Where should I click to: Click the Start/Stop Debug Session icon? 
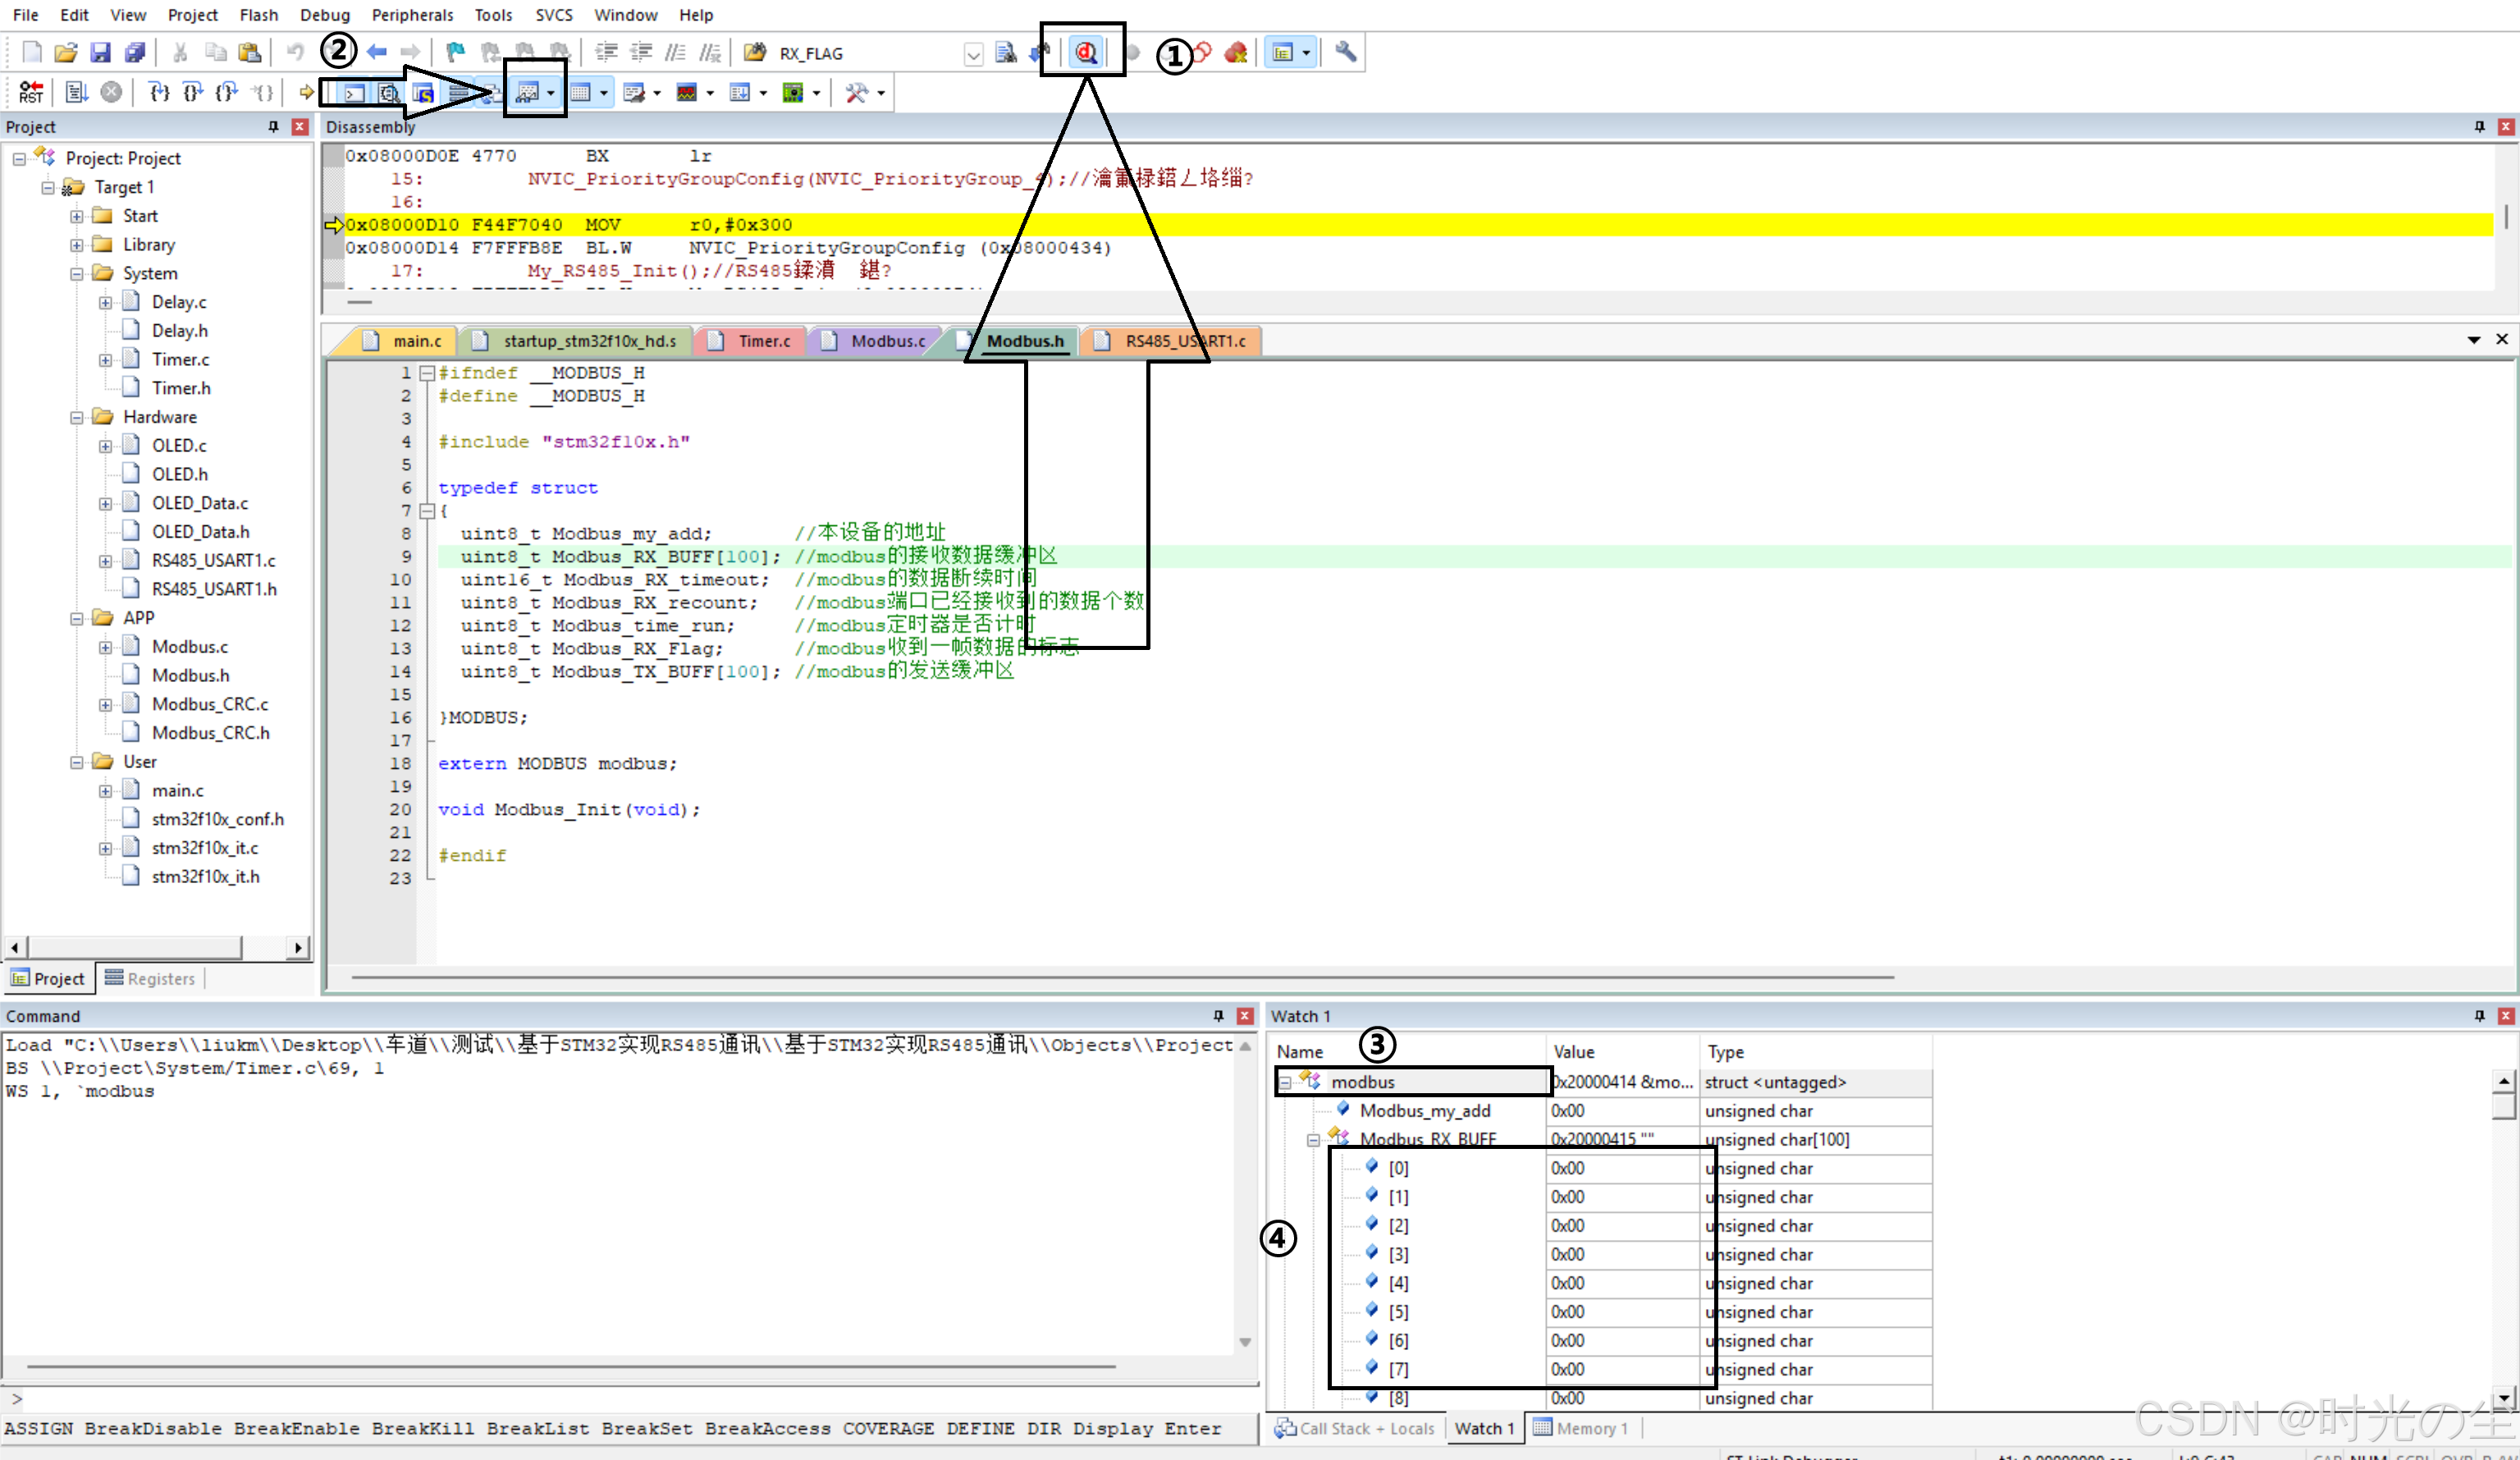coord(1086,53)
